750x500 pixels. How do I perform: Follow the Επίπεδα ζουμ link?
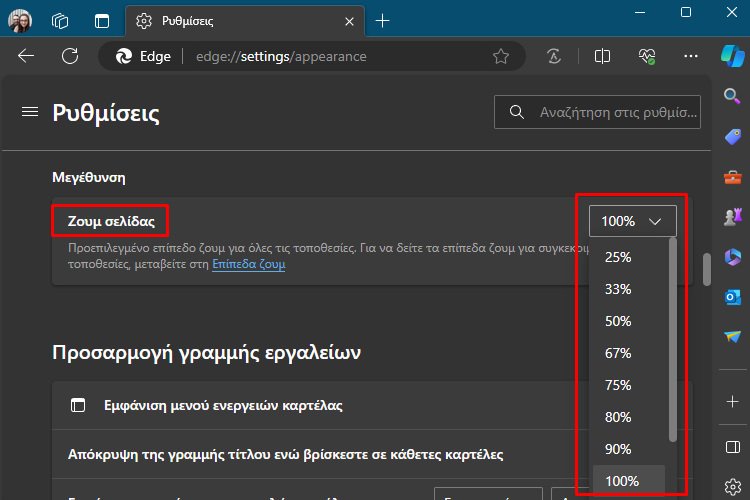pos(248,265)
